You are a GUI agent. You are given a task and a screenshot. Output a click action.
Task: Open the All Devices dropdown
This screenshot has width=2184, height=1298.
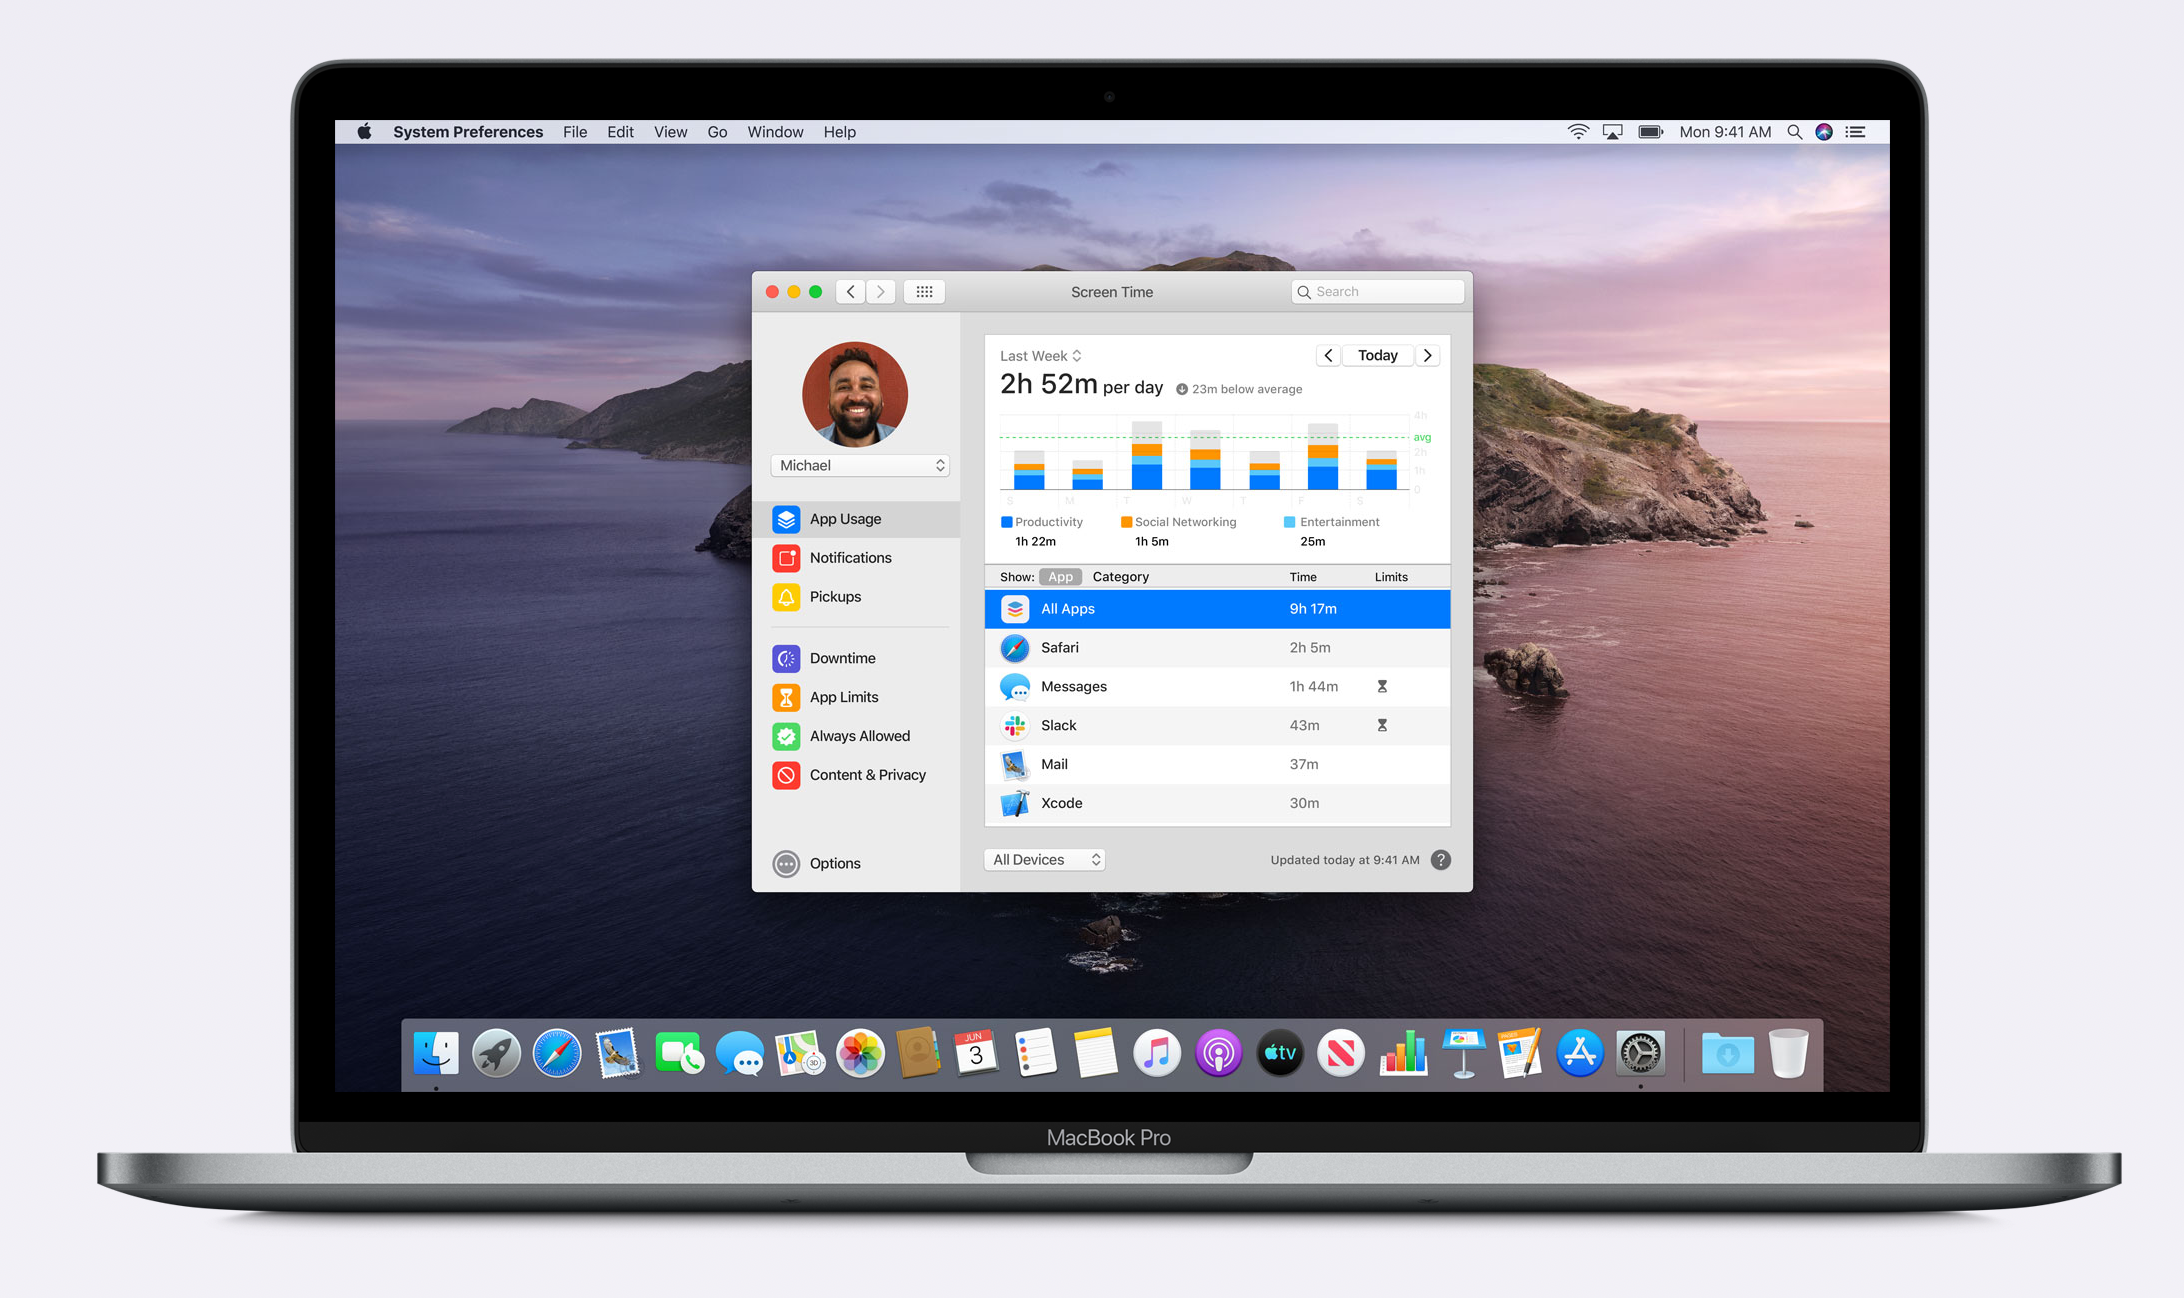click(1045, 860)
